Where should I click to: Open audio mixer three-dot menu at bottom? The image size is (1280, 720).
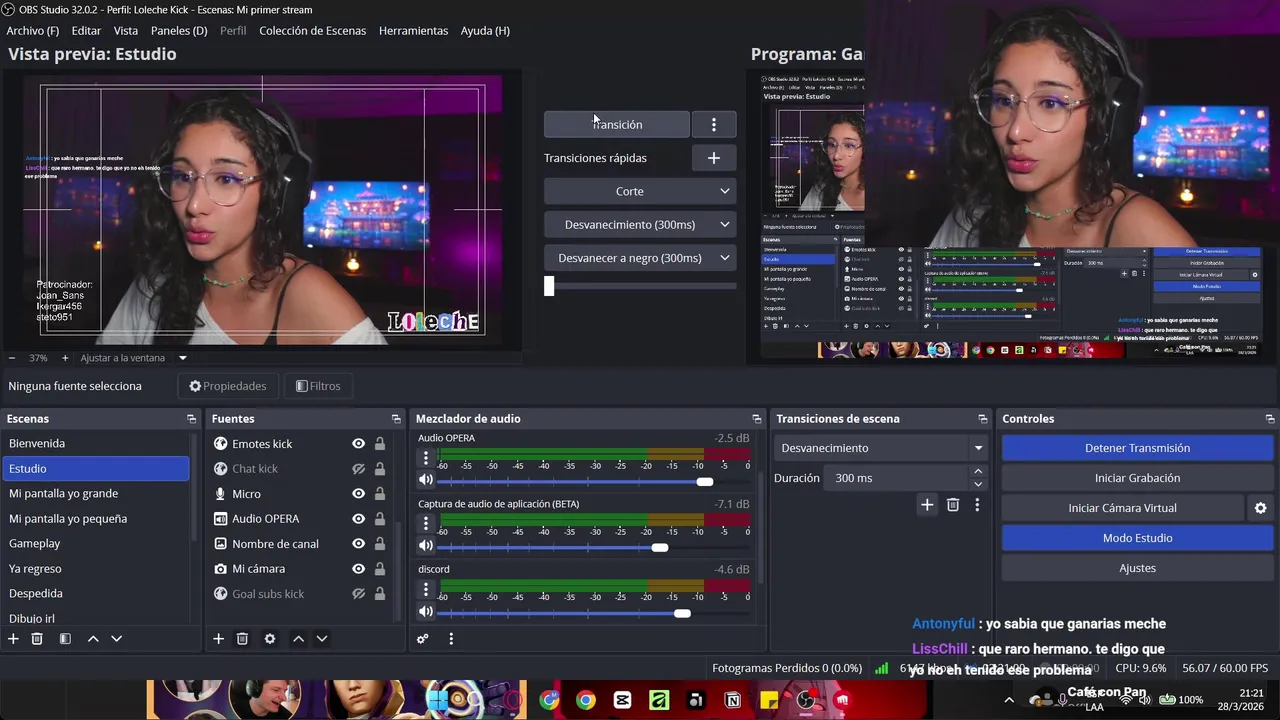coord(451,638)
